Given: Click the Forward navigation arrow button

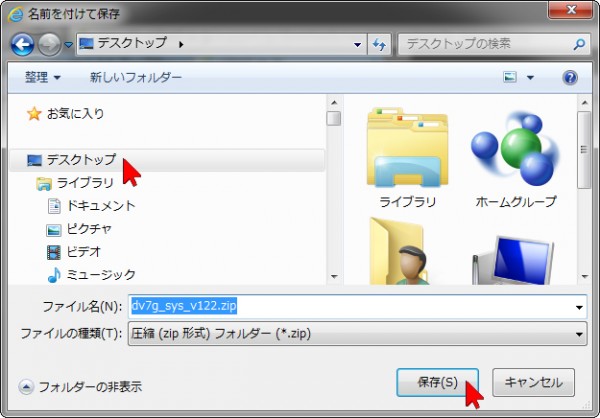Looking at the screenshot, I should click(49, 45).
